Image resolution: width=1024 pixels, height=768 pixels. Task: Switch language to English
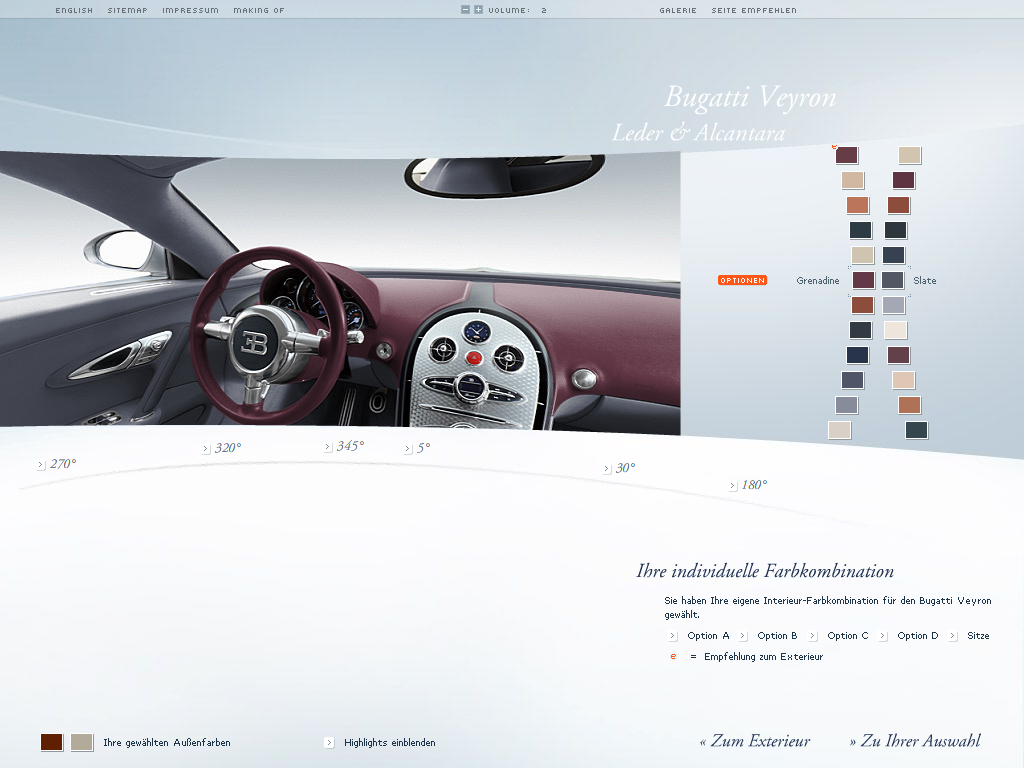click(x=74, y=10)
